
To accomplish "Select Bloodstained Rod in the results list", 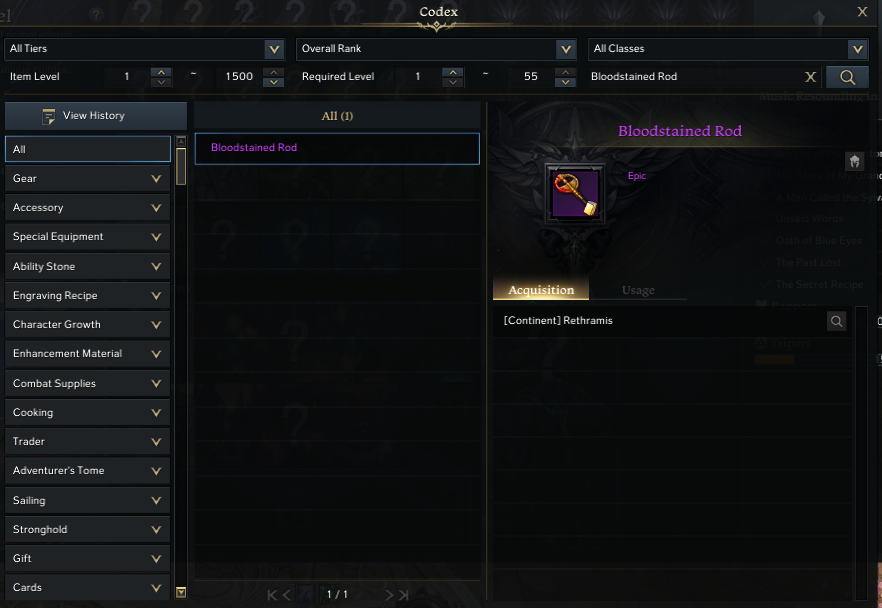I will pos(337,148).
